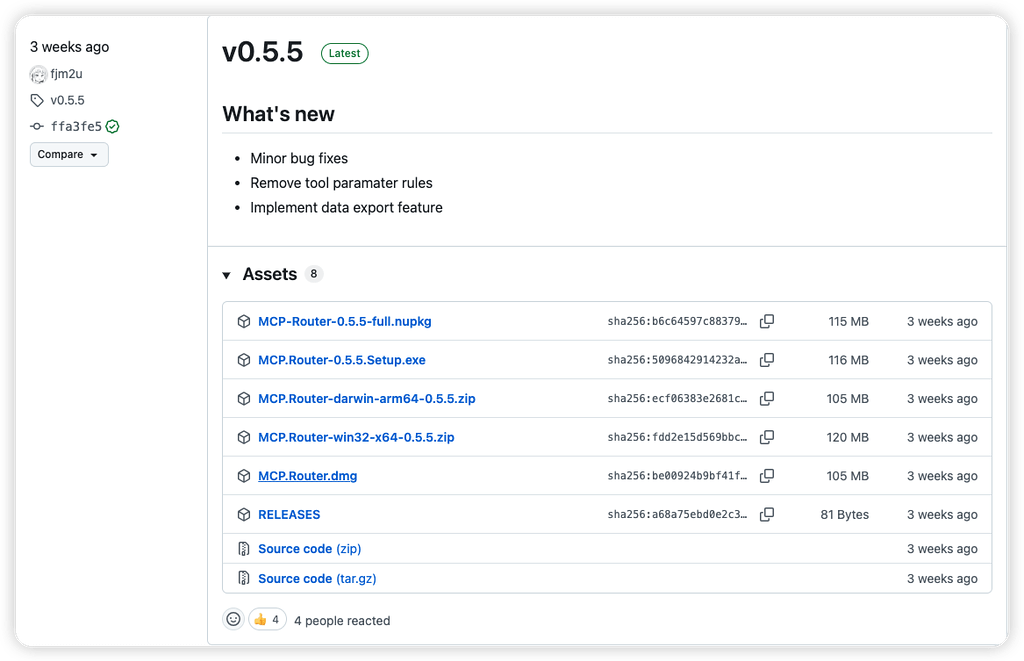Copy sha256 hash for MCP.Router.dmg
The image size is (1024, 661).
[x=767, y=476]
